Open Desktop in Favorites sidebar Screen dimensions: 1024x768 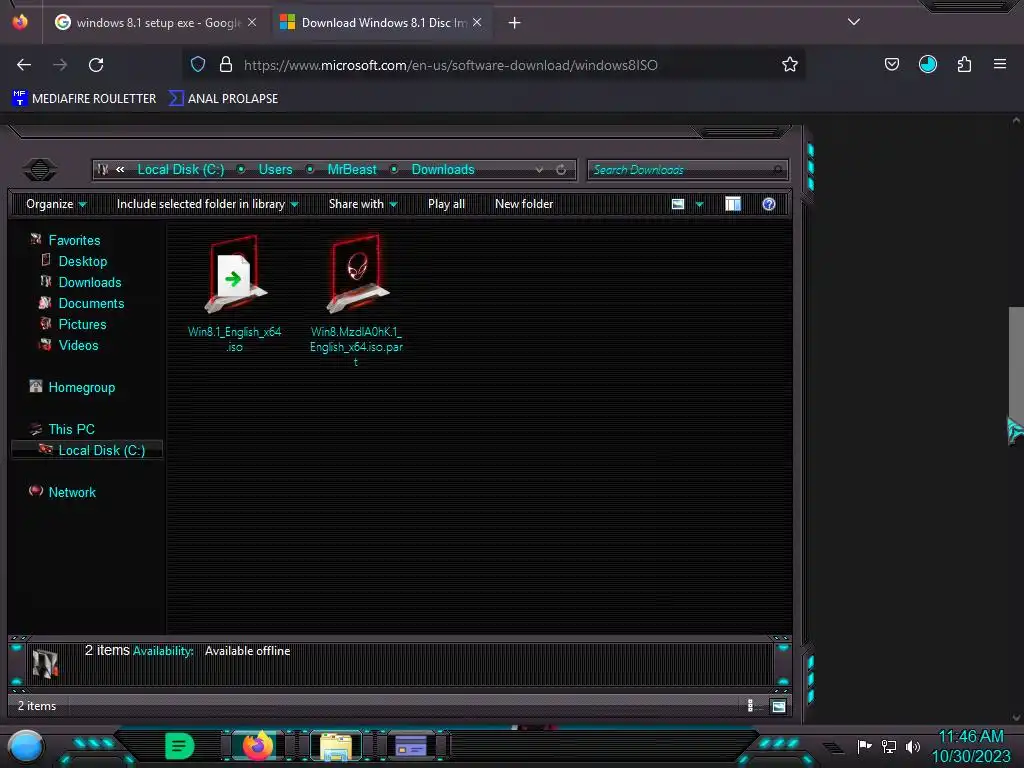point(82,261)
